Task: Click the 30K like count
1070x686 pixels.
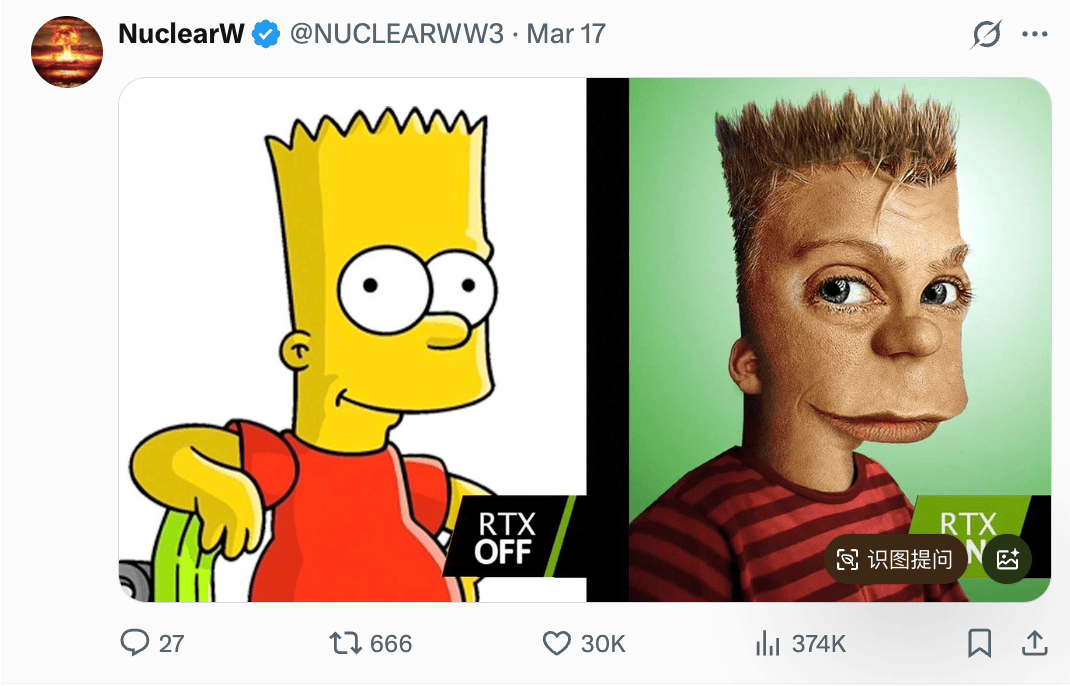Action: point(603,644)
